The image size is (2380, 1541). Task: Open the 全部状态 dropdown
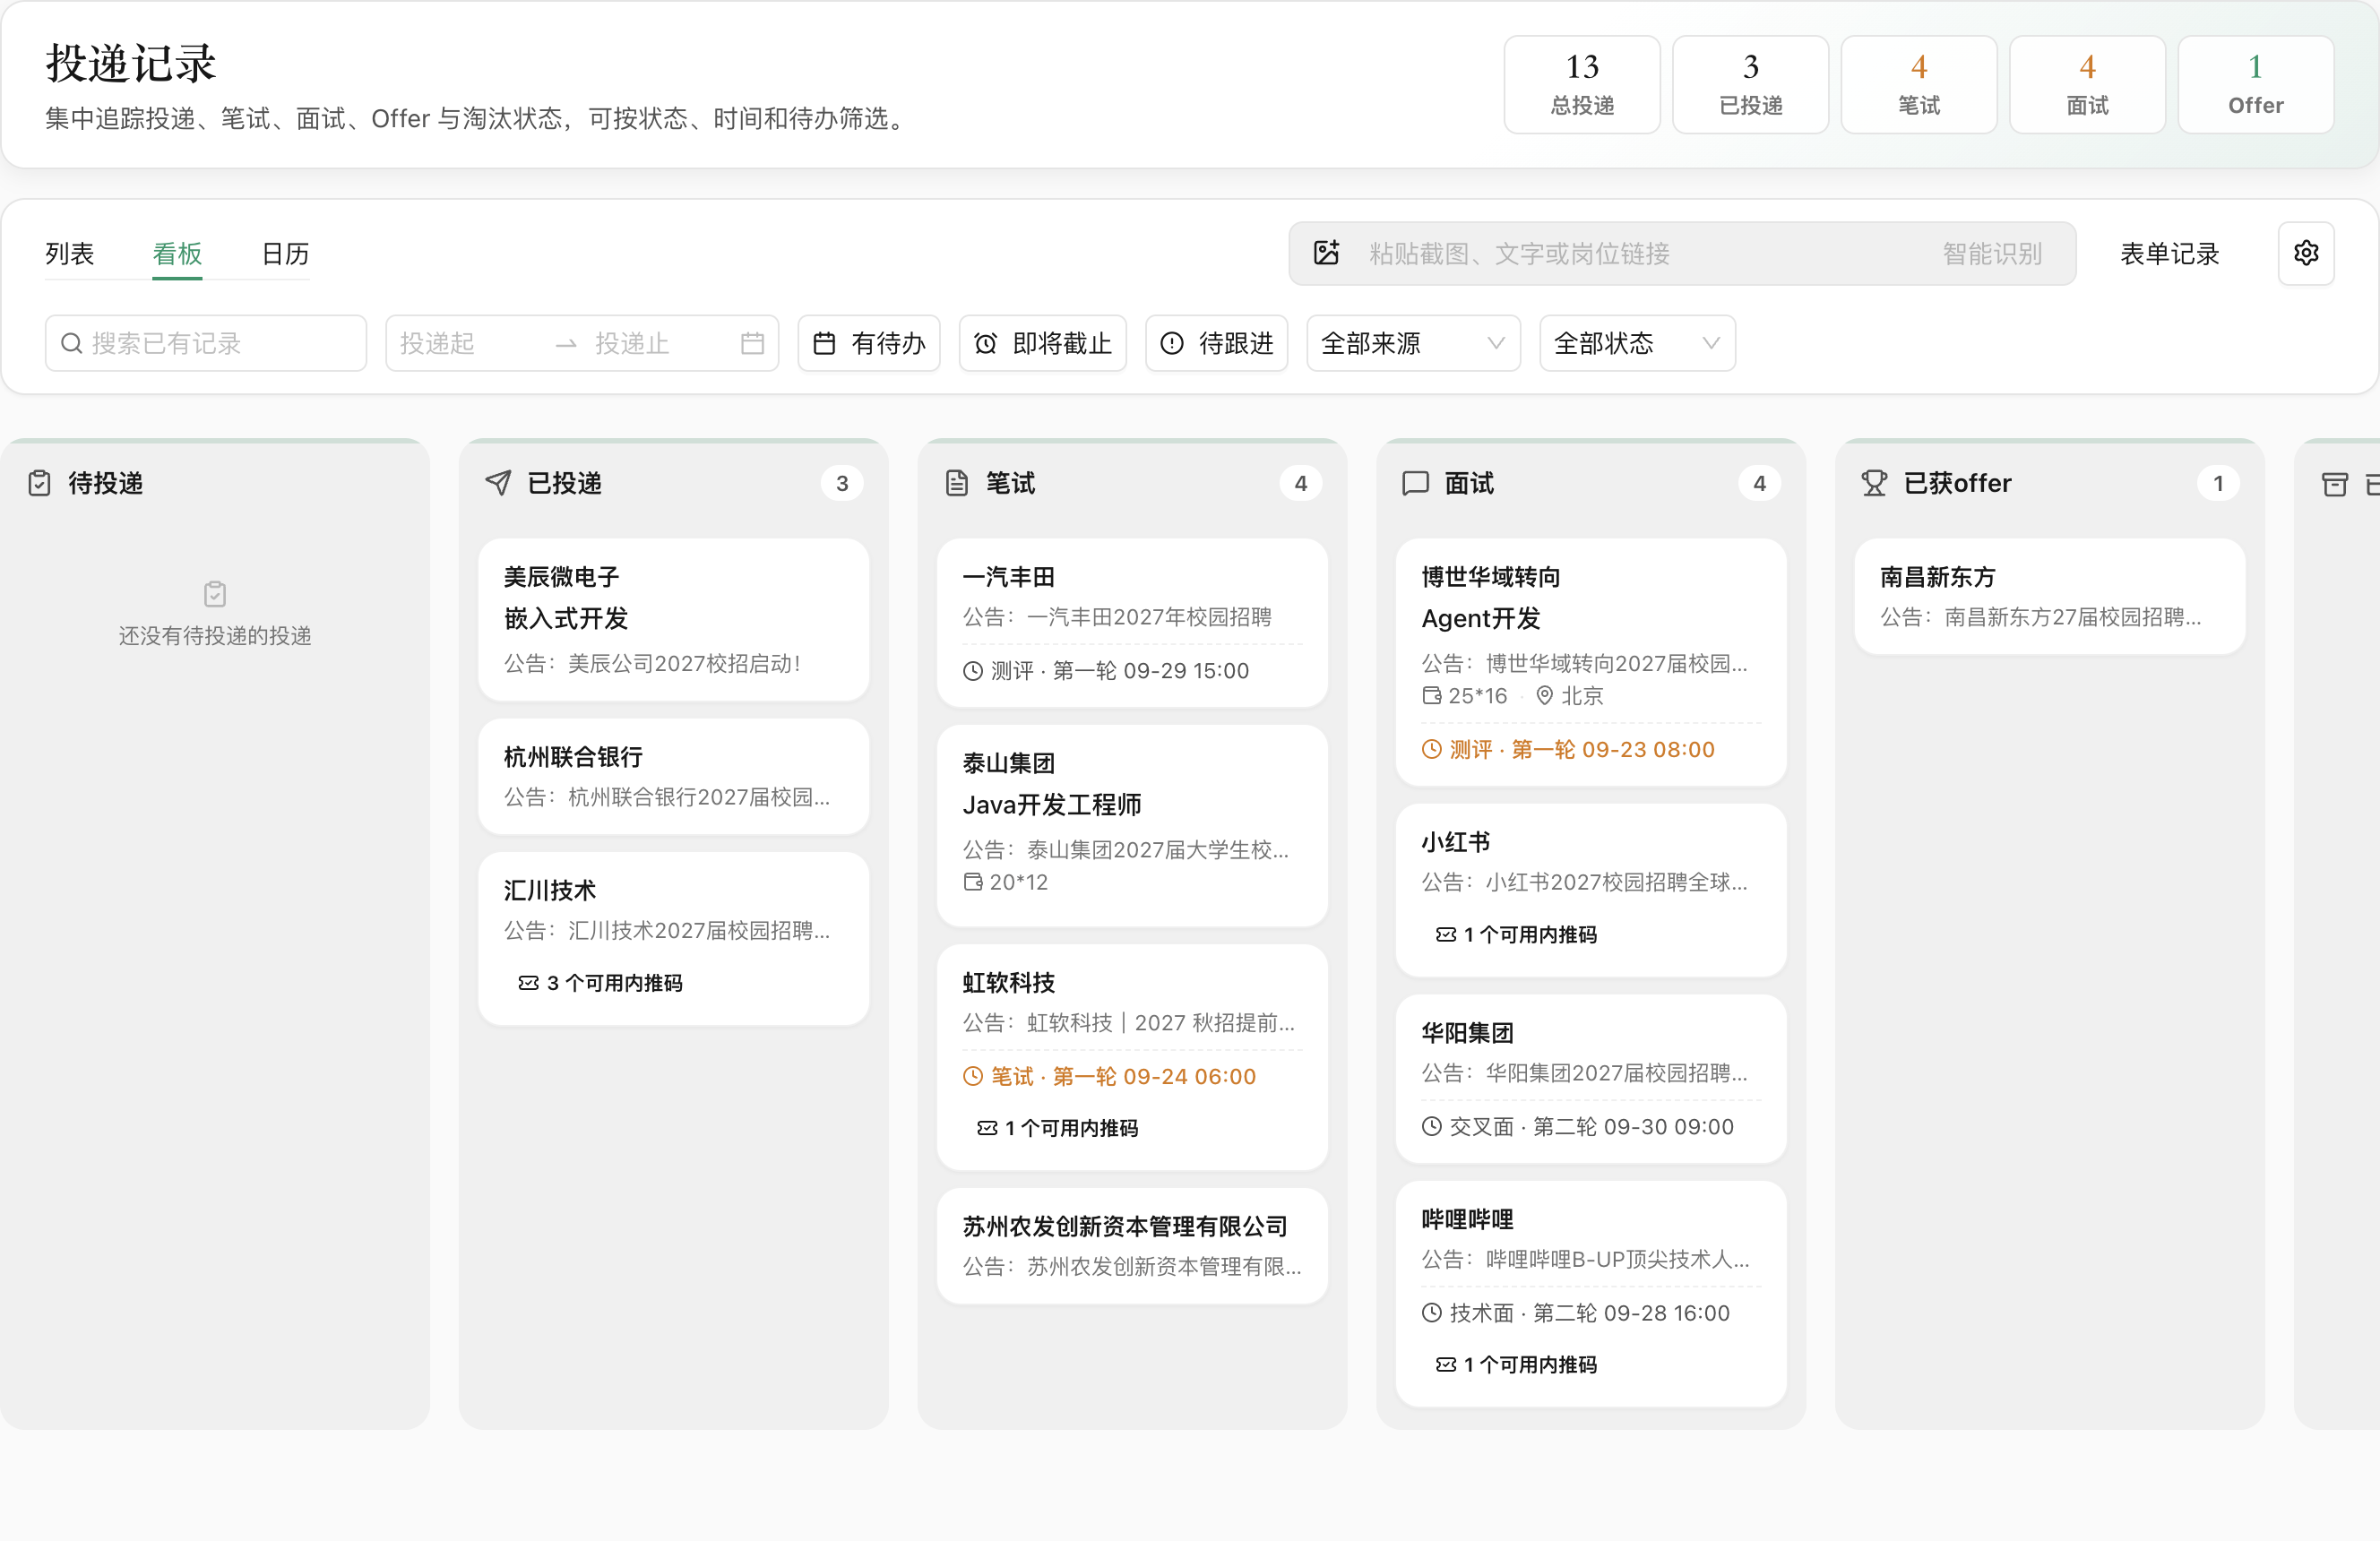pyautogui.click(x=1637, y=343)
